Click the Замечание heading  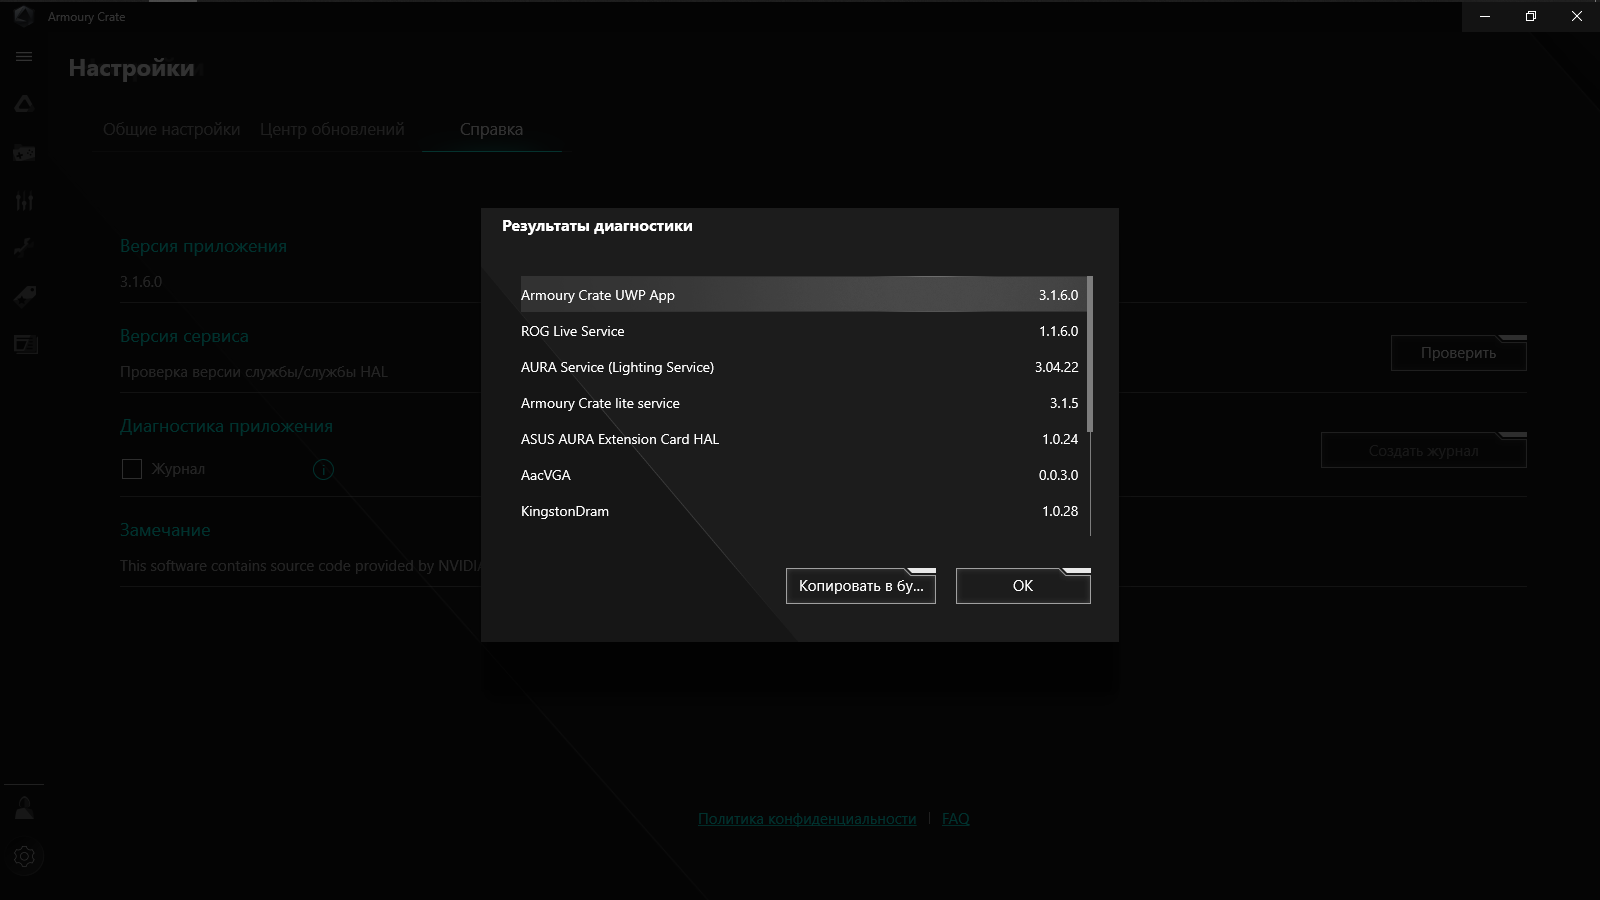click(165, 530)
